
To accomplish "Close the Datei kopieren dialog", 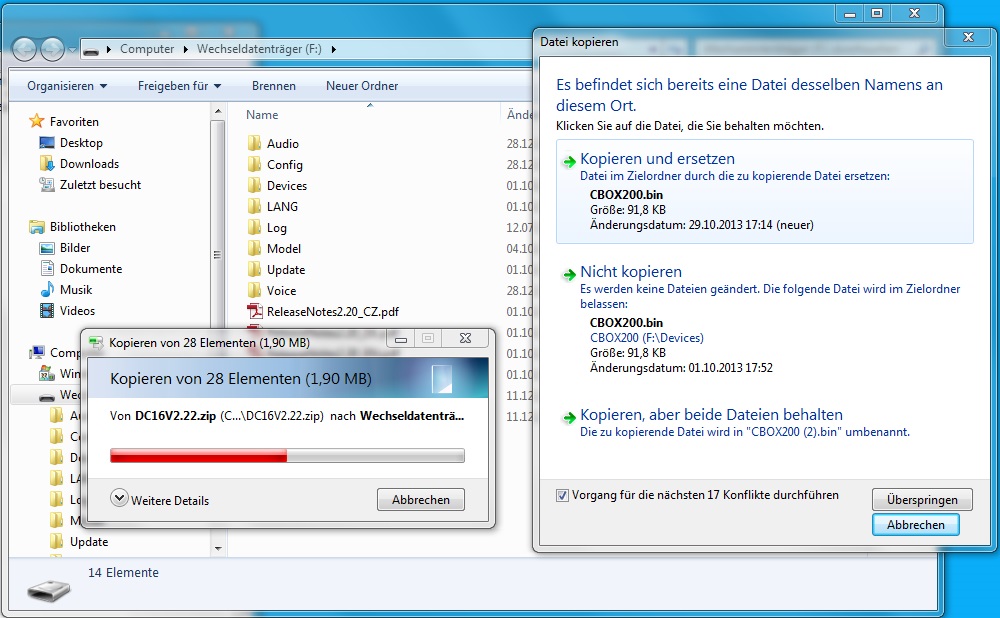I will point(968,37).
